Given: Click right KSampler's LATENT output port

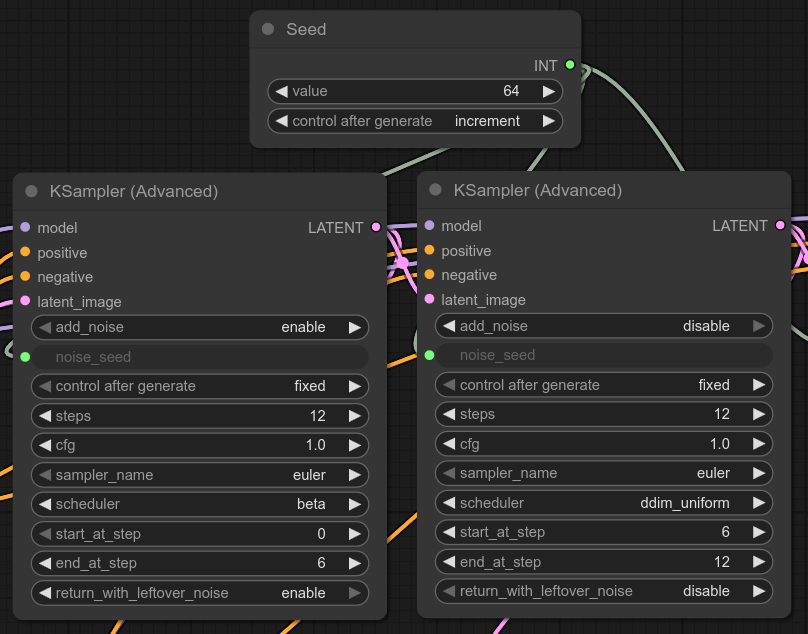Looking at the screenshot, I should (x=780, y=225).
